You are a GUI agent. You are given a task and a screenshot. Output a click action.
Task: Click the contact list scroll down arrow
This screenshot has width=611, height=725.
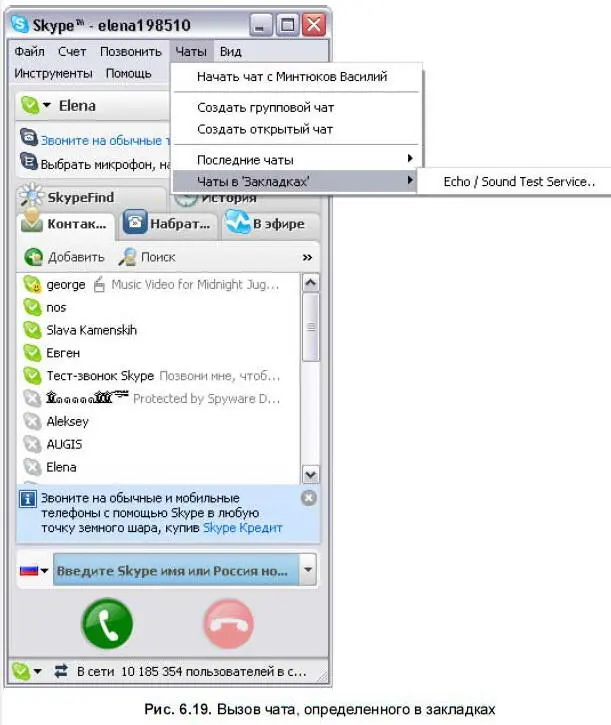coord(310,475)
